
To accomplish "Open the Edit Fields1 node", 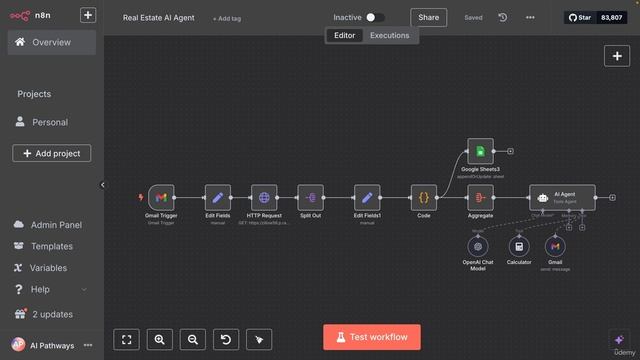I will (x=367, y=198).
